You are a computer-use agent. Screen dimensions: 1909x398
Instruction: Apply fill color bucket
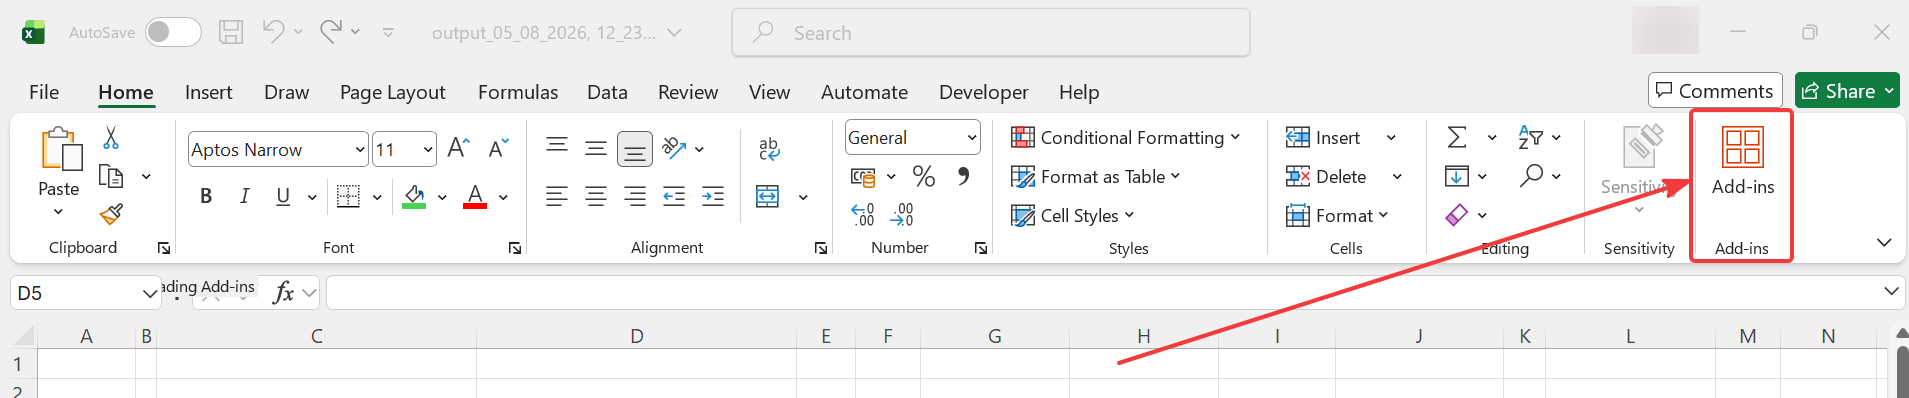[414, 197]
